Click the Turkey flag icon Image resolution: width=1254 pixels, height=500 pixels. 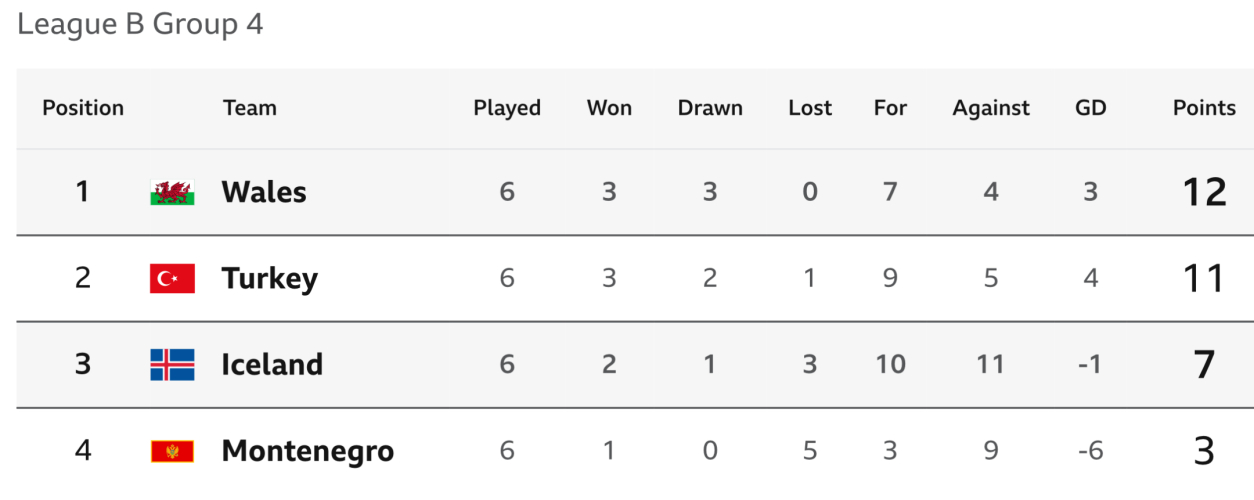pyautogui.click(x=172, y=278)
